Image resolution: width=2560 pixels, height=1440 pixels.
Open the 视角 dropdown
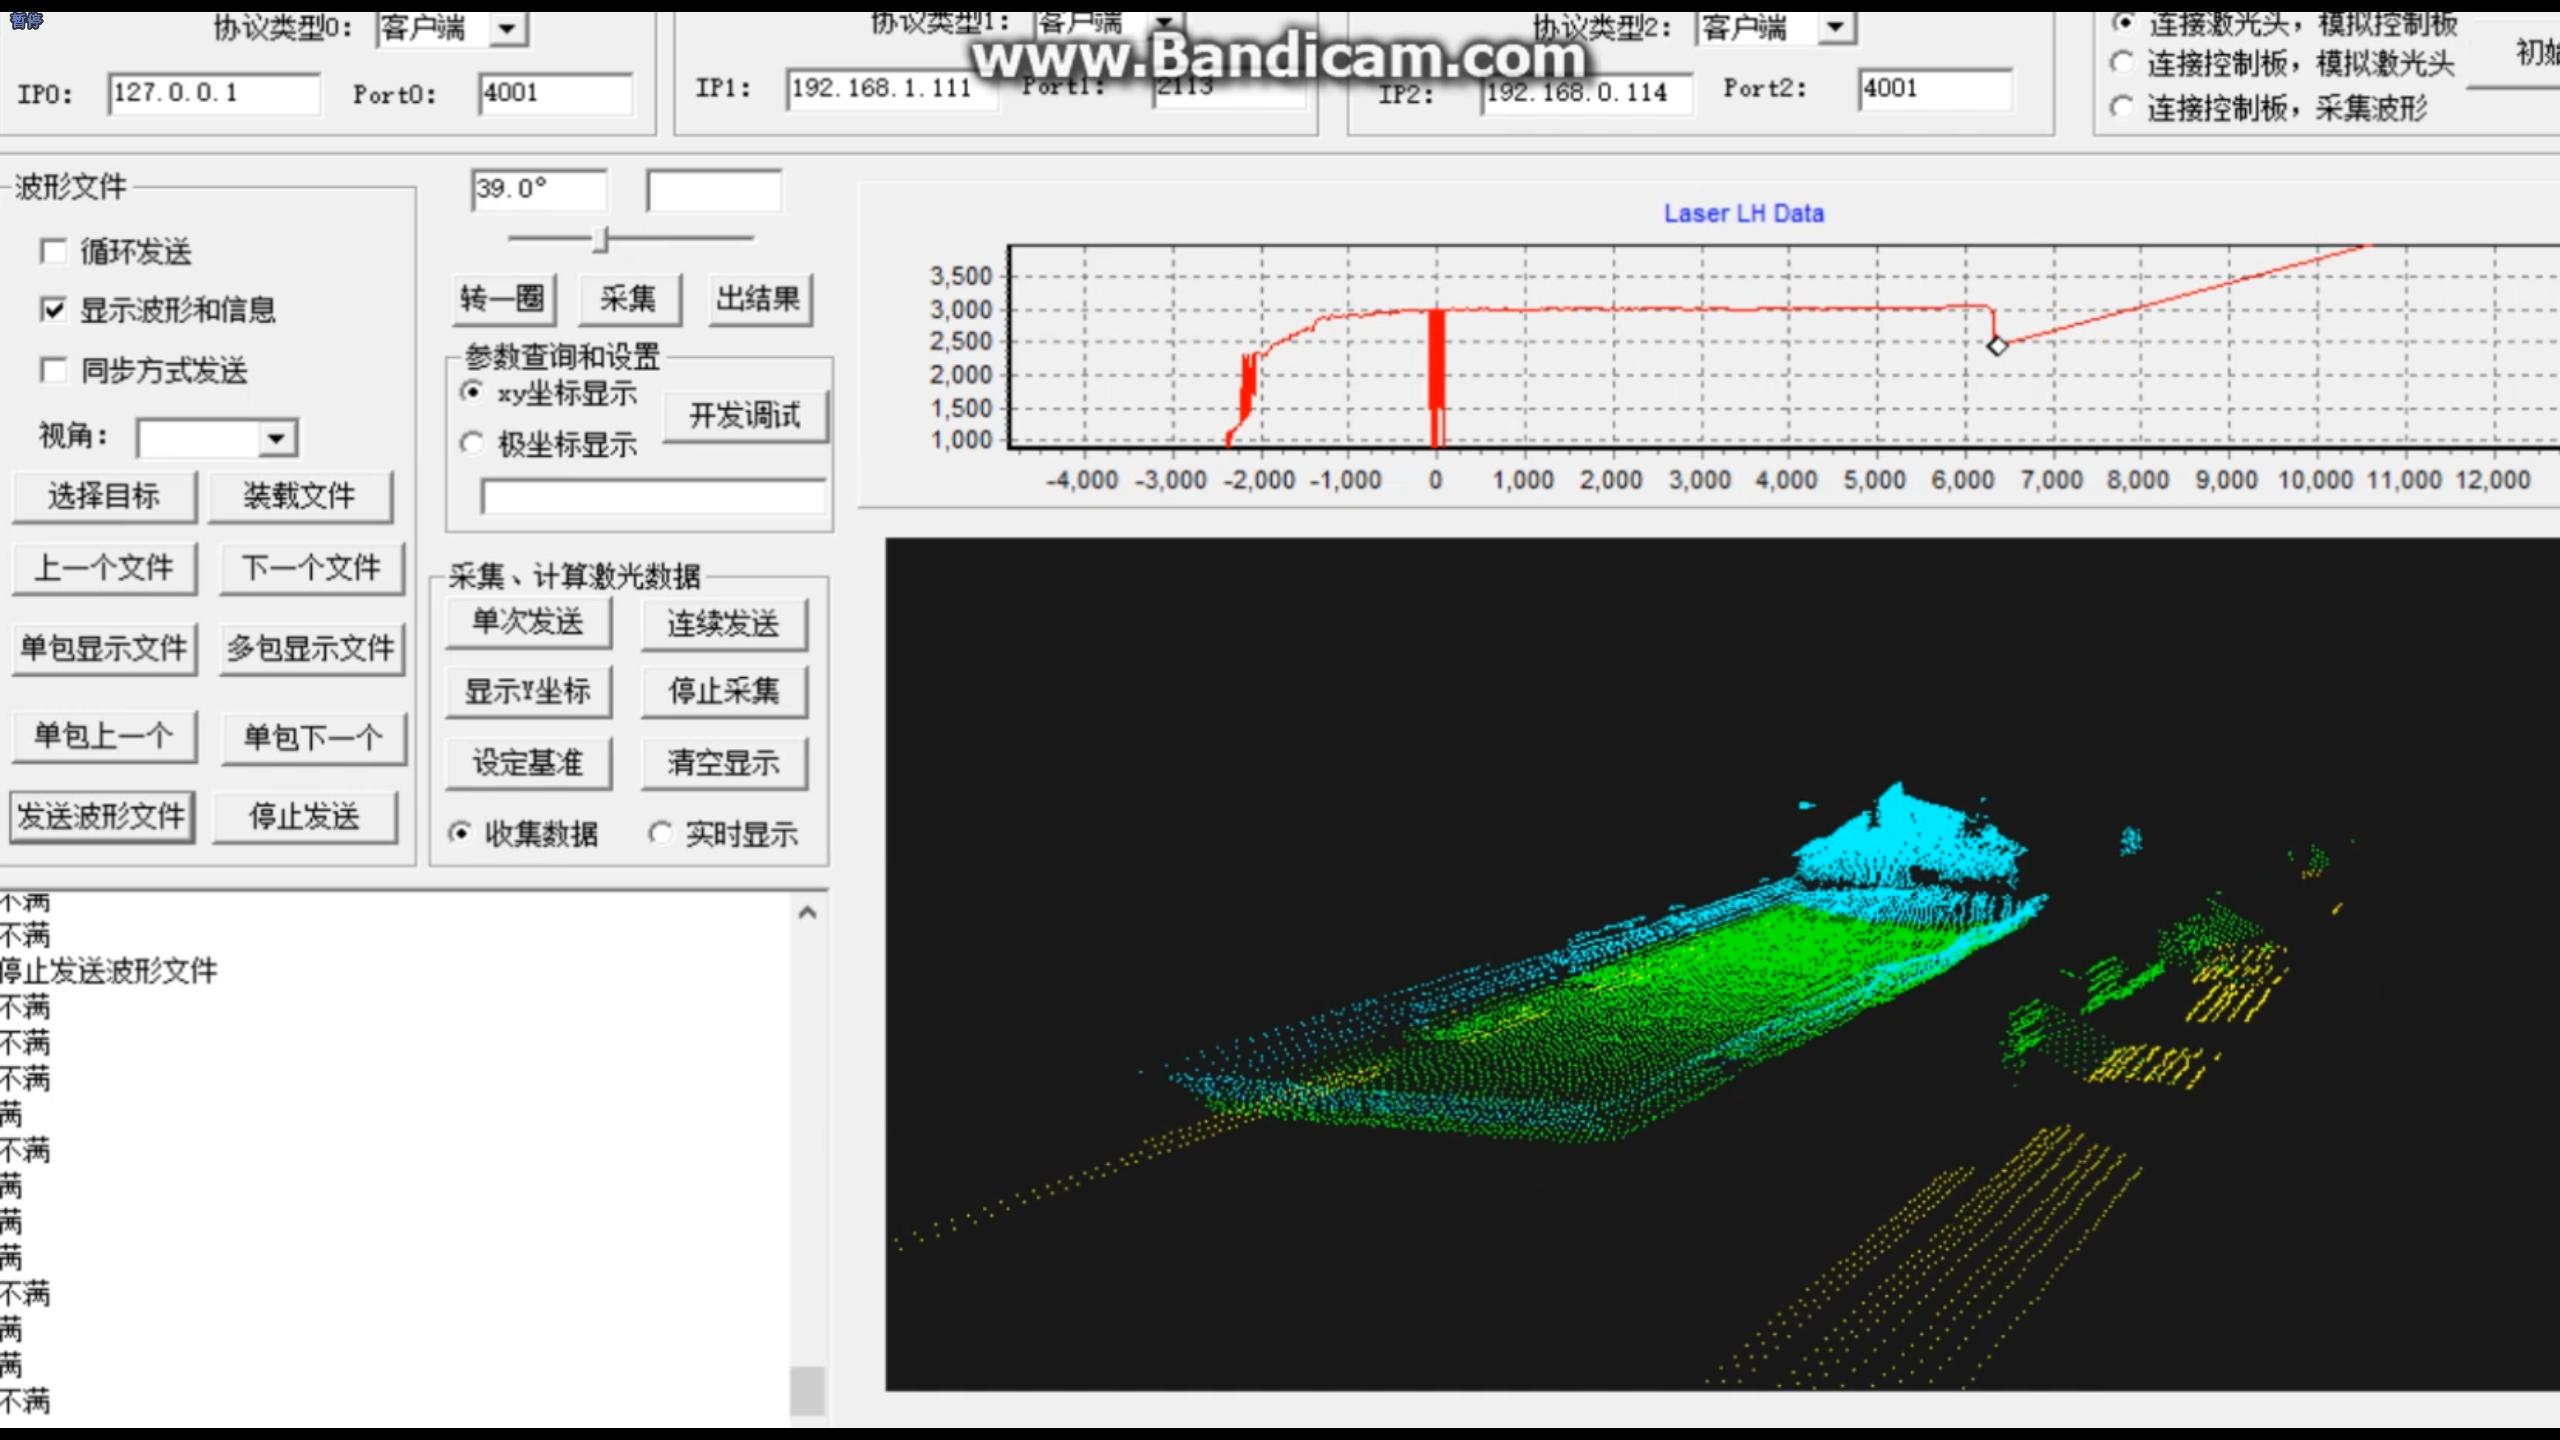tap(276, 438)
